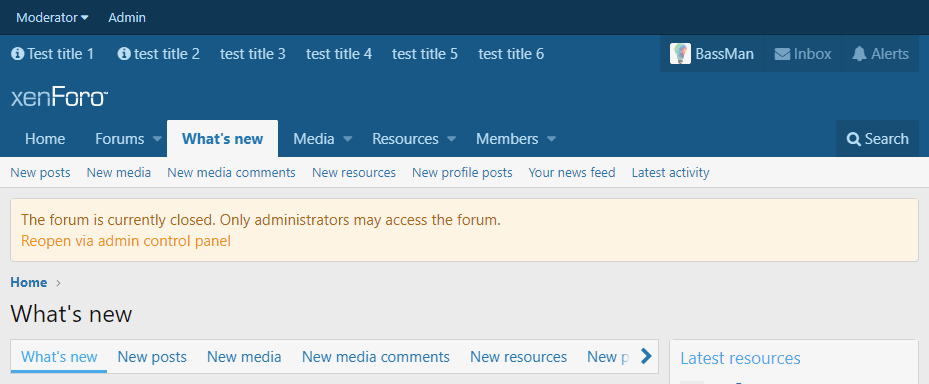Viewport: 929px width, 384px height.
Task: Click the BassMan avatar image
Action: [x=680, y=54]
